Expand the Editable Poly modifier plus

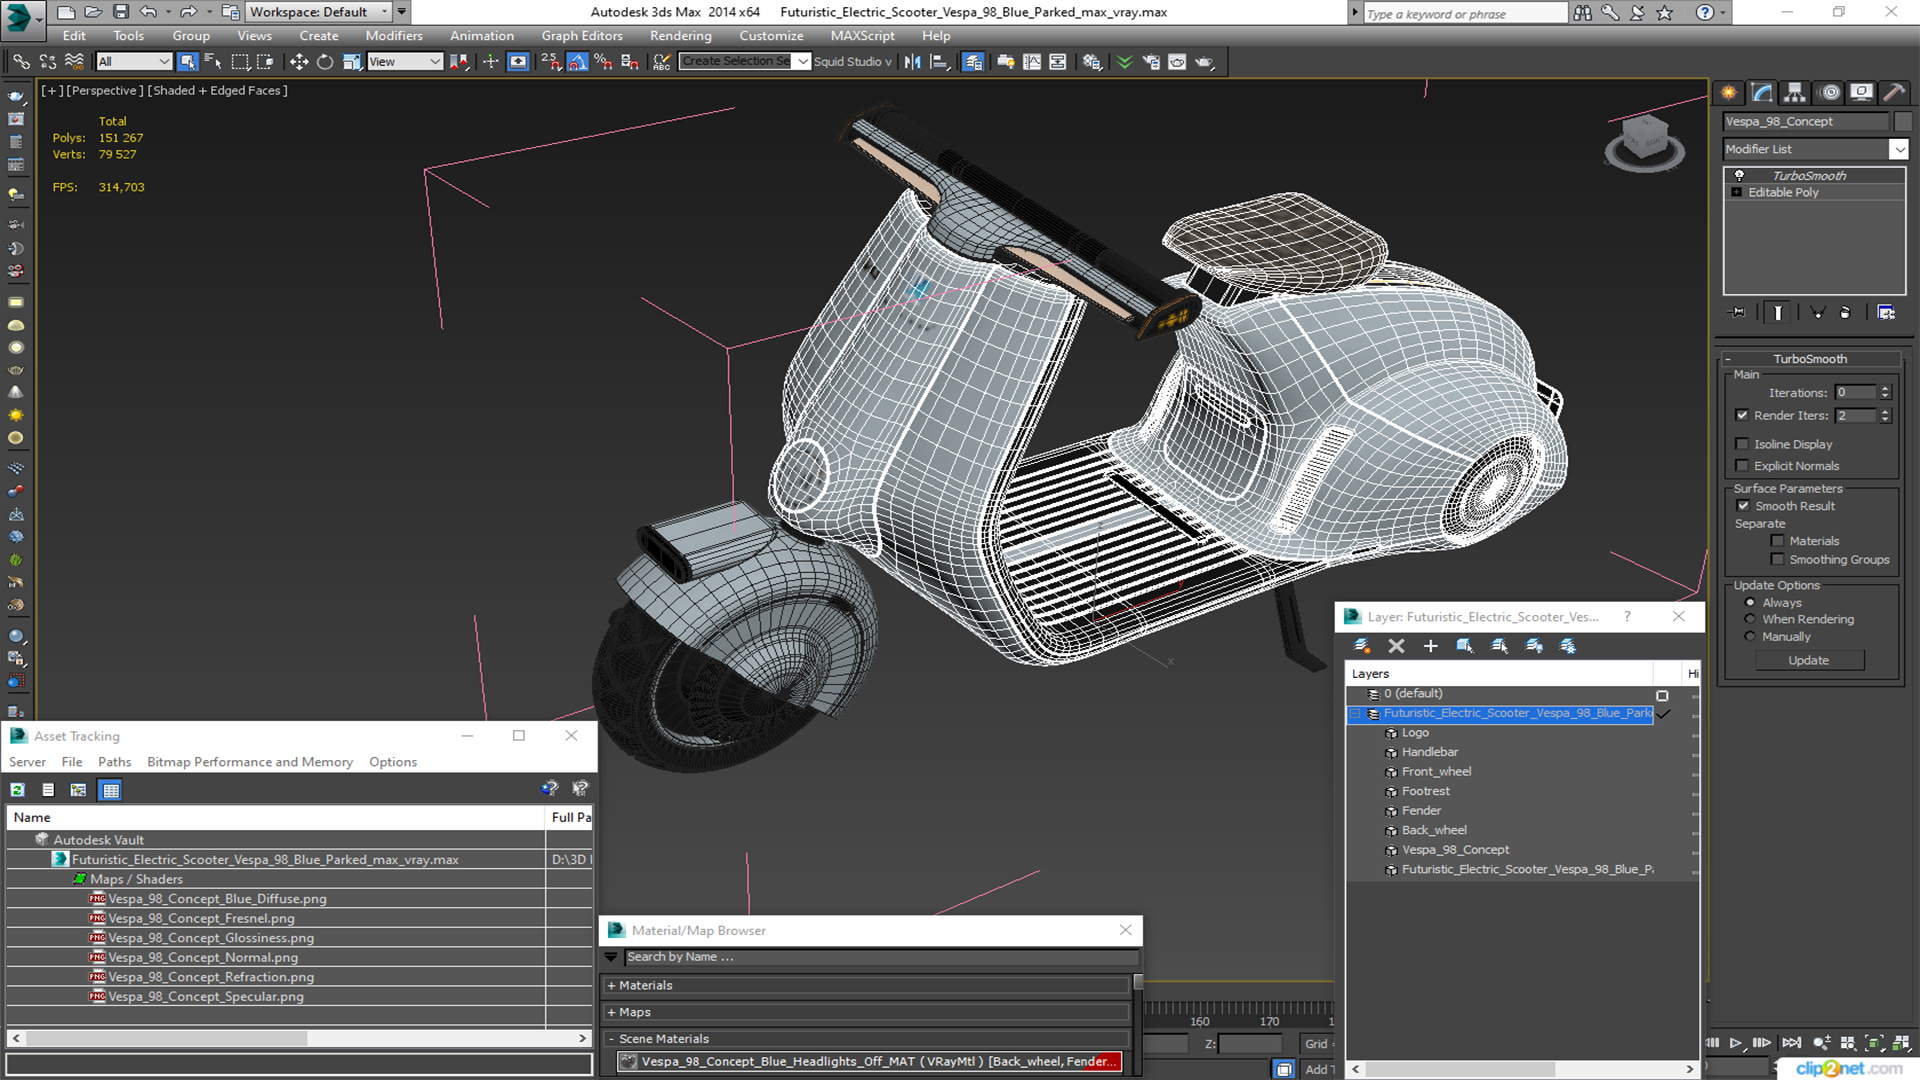pos(1737,192)
